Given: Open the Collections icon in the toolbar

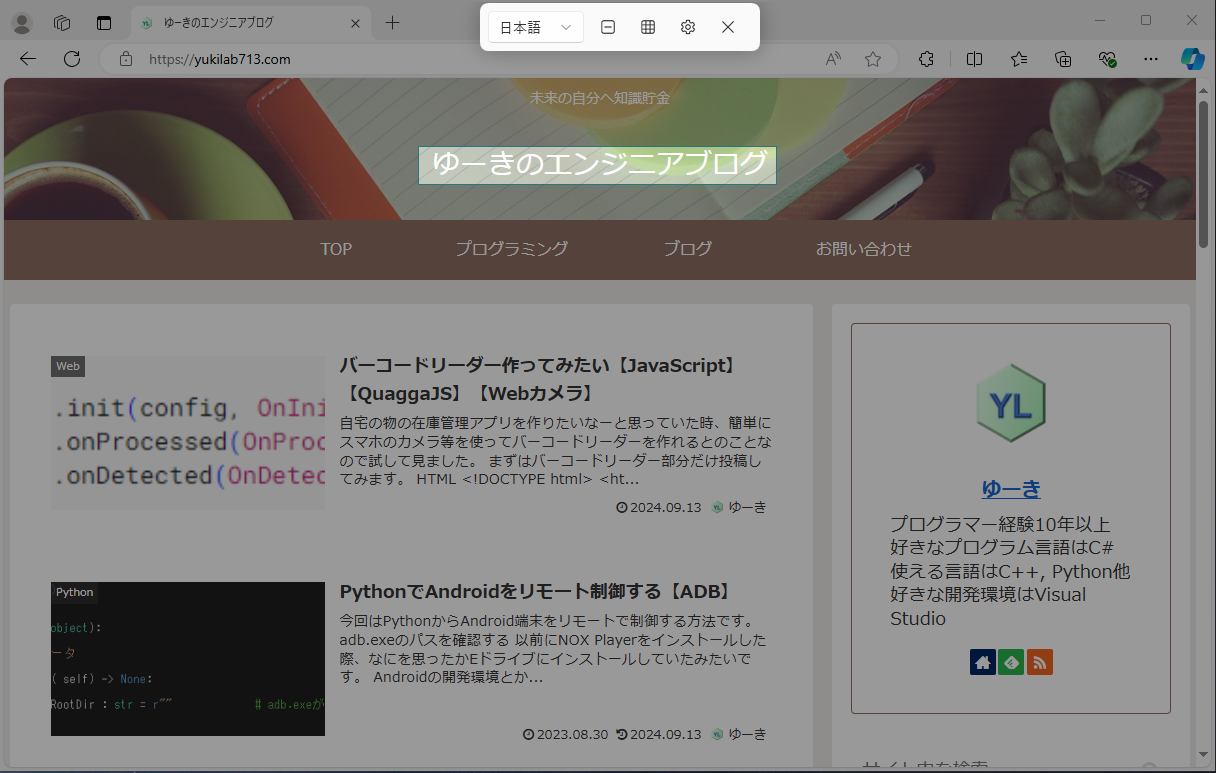Looking at the screenshot, I should pos(1063,59).
